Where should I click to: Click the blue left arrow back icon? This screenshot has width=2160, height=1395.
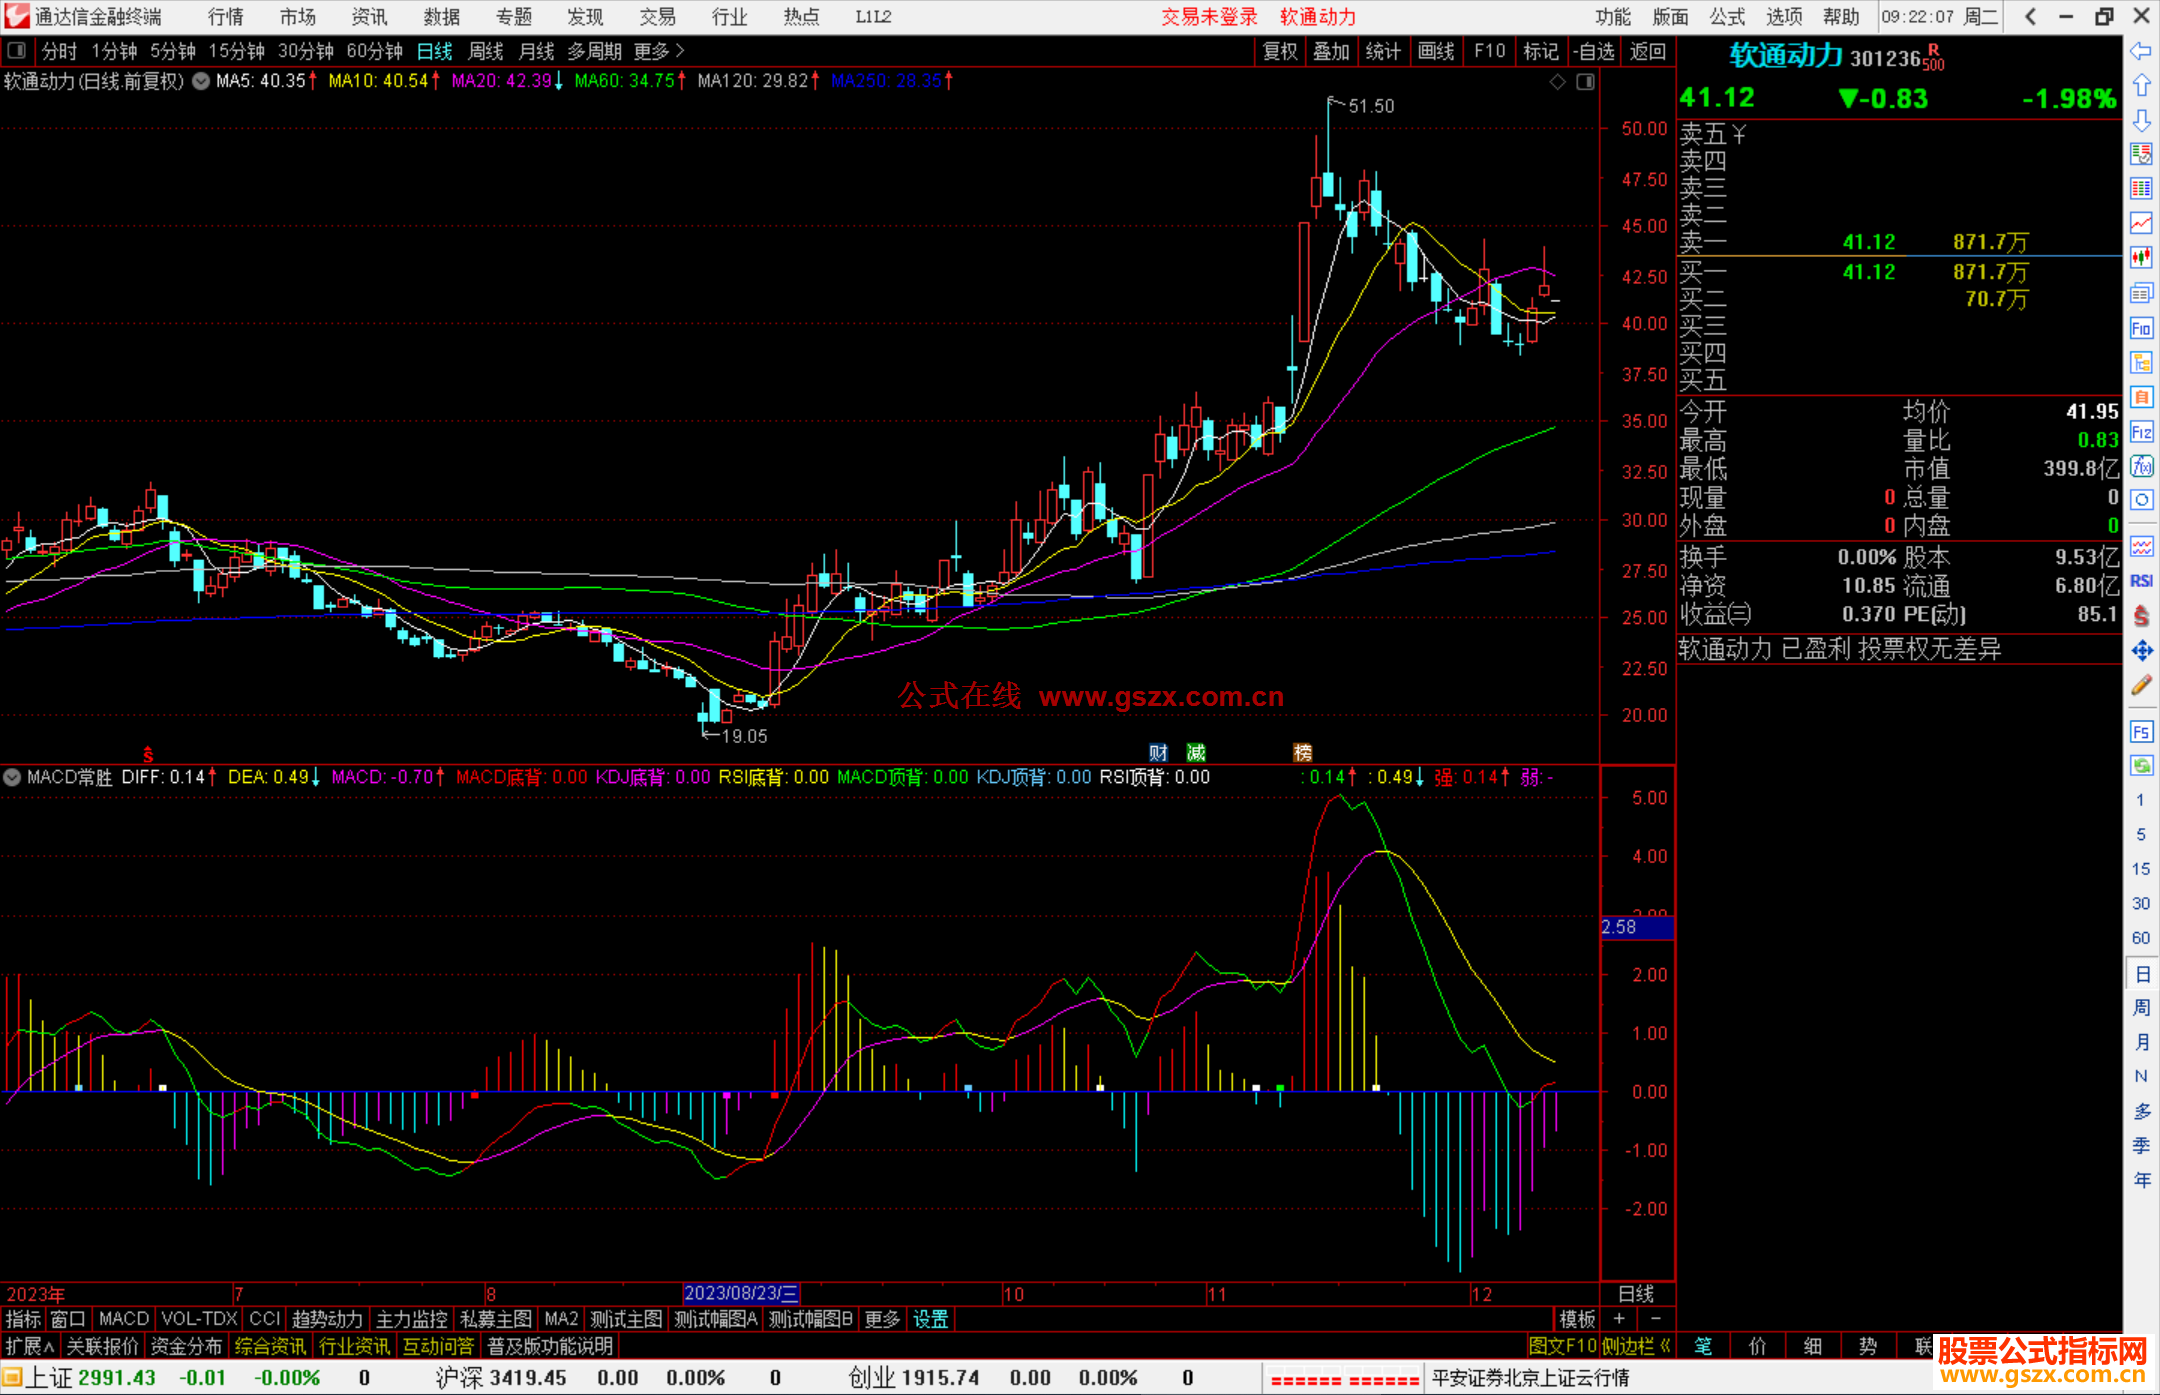(2141, 51)
